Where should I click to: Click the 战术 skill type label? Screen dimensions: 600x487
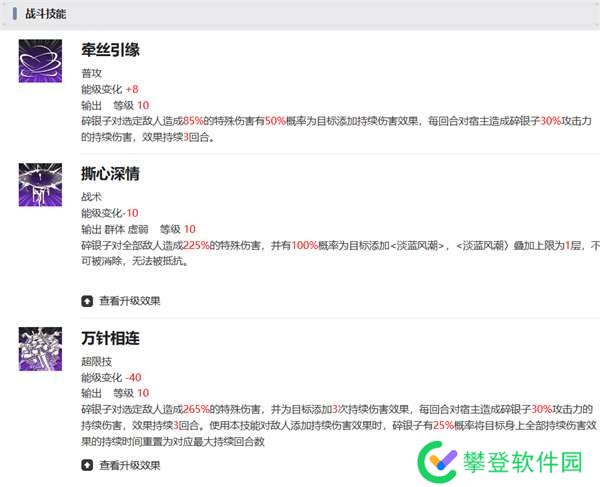[x=91, y=198]
